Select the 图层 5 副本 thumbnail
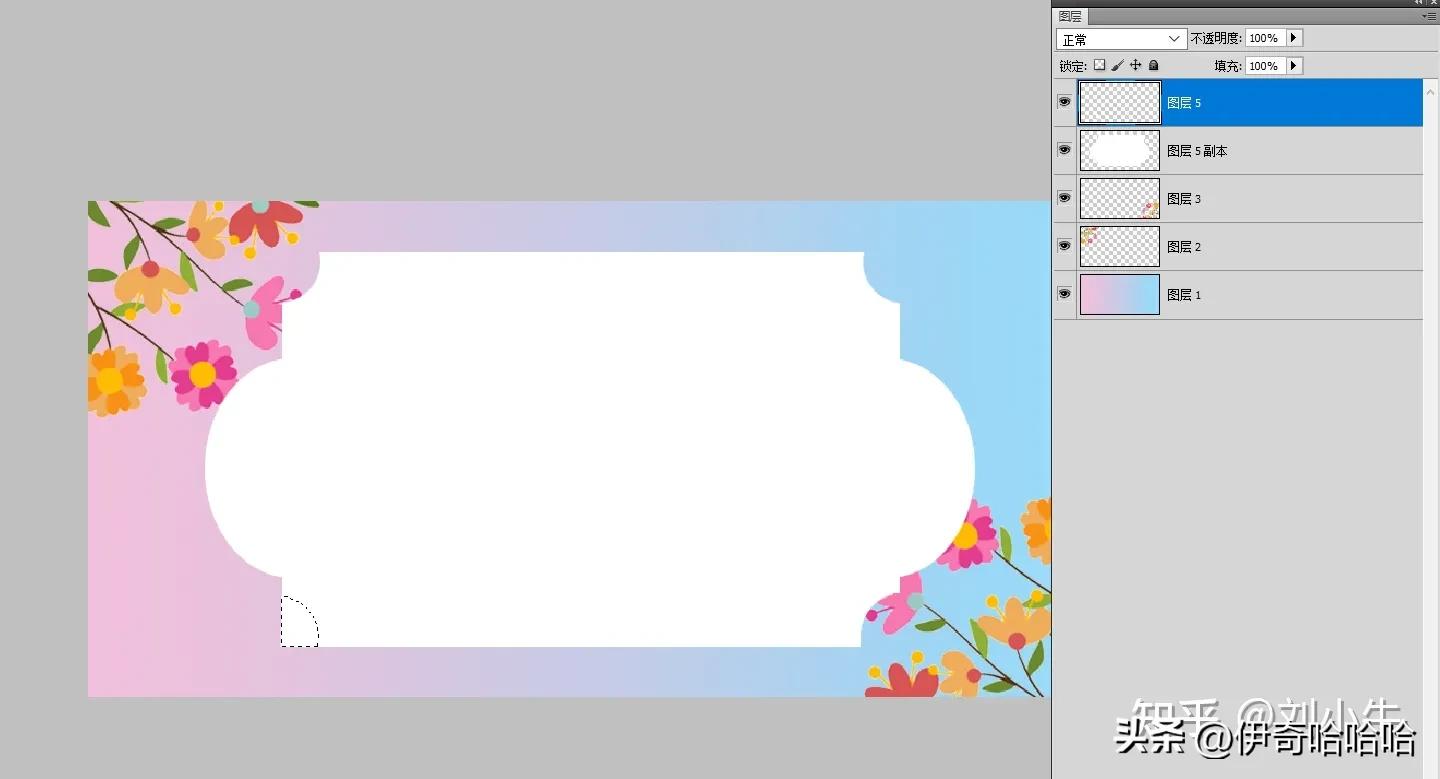1440x779 pixels. [x=1120, y=151]
